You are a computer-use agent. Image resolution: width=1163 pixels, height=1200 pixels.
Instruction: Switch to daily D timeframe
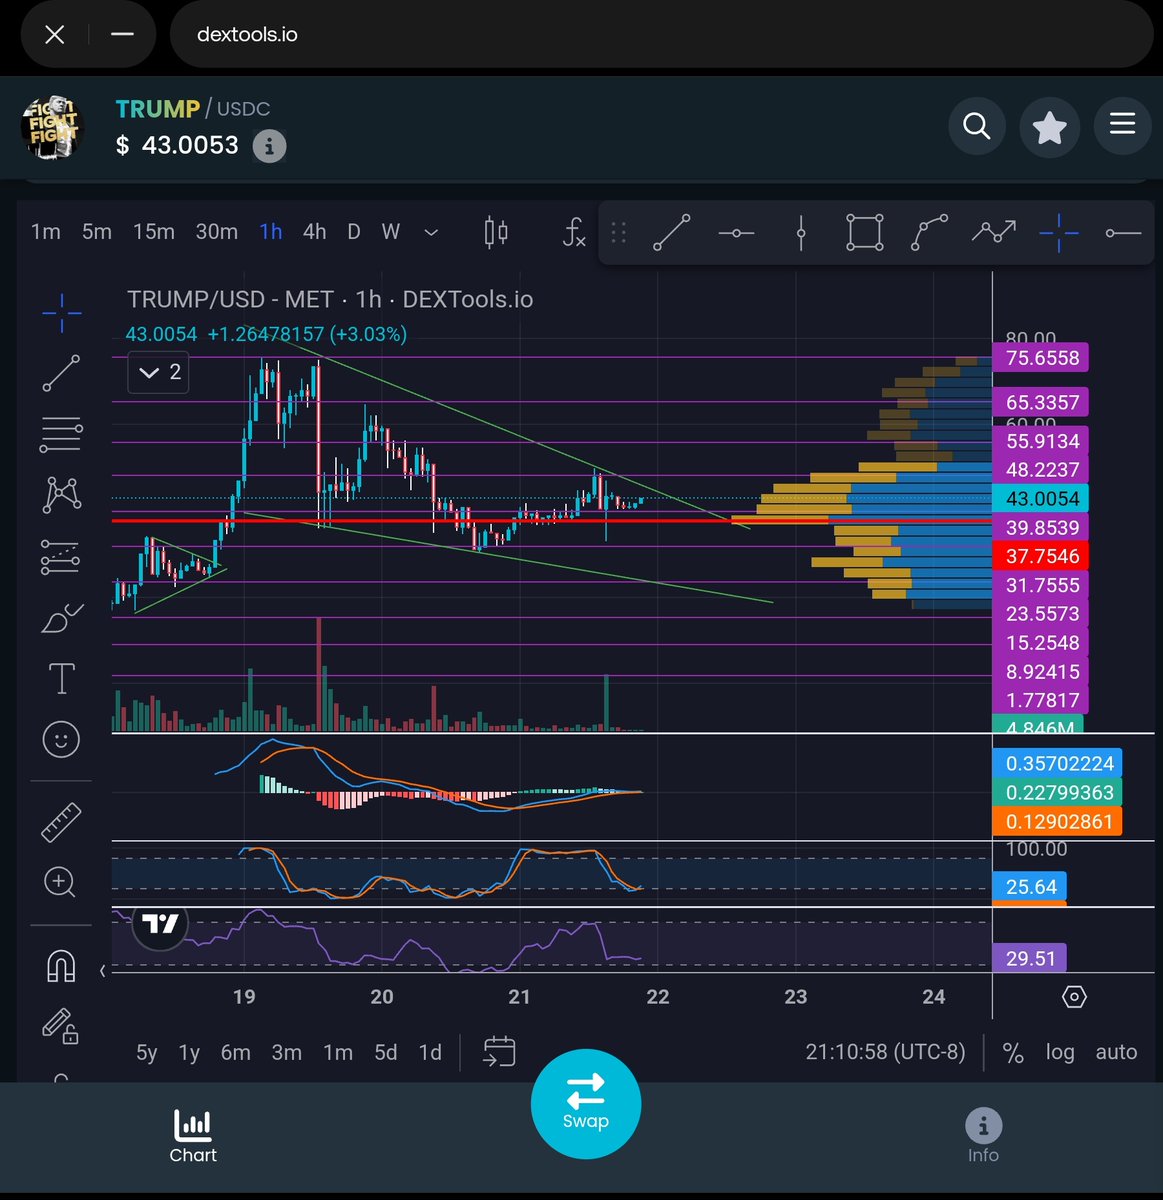354,232
